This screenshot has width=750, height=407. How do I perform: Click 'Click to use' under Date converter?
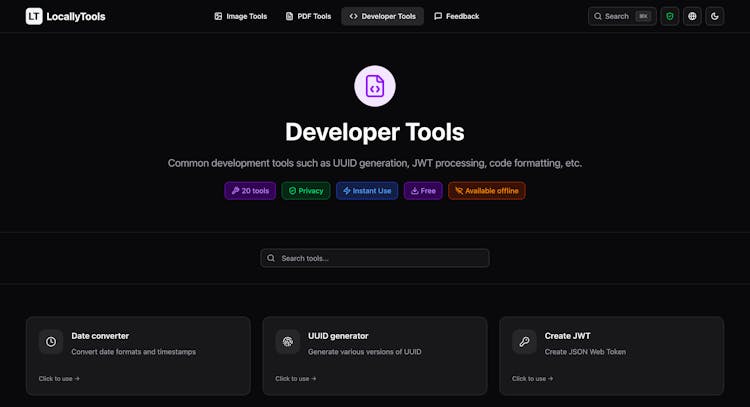[59, 378]
